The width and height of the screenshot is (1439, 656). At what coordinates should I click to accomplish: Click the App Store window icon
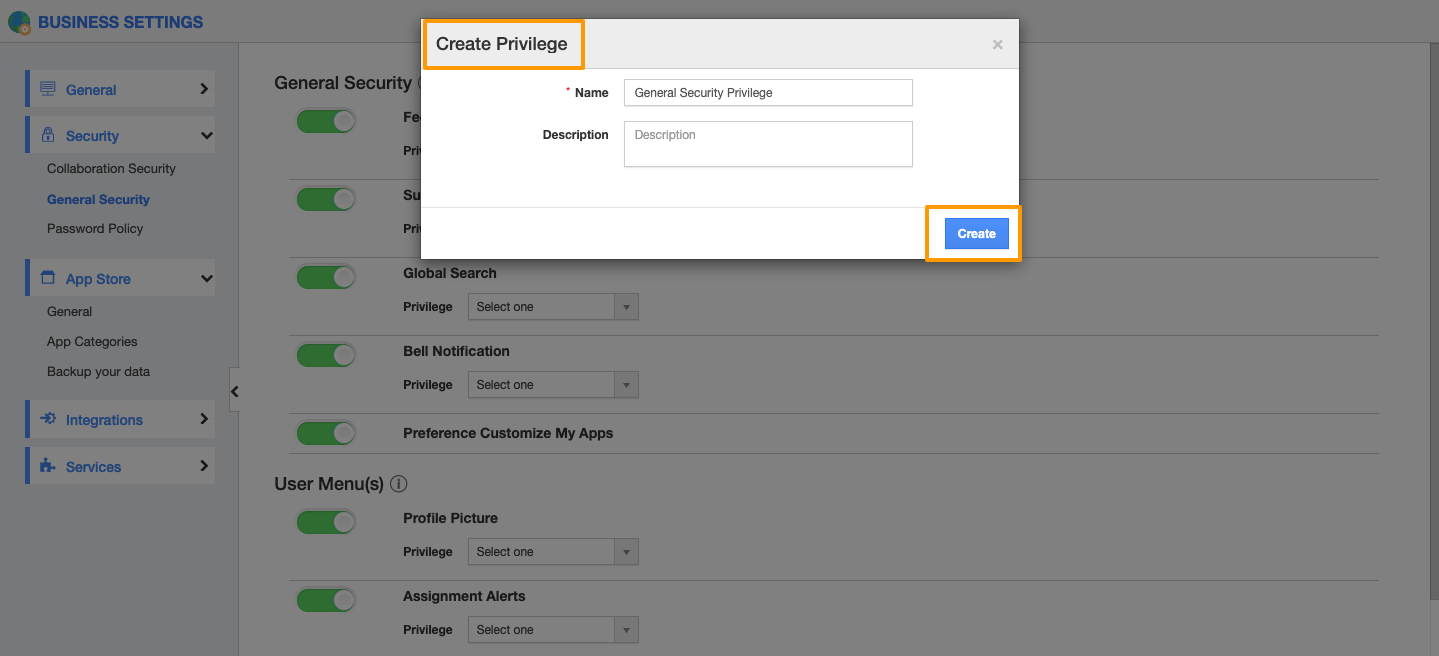(x=48, y=278)
